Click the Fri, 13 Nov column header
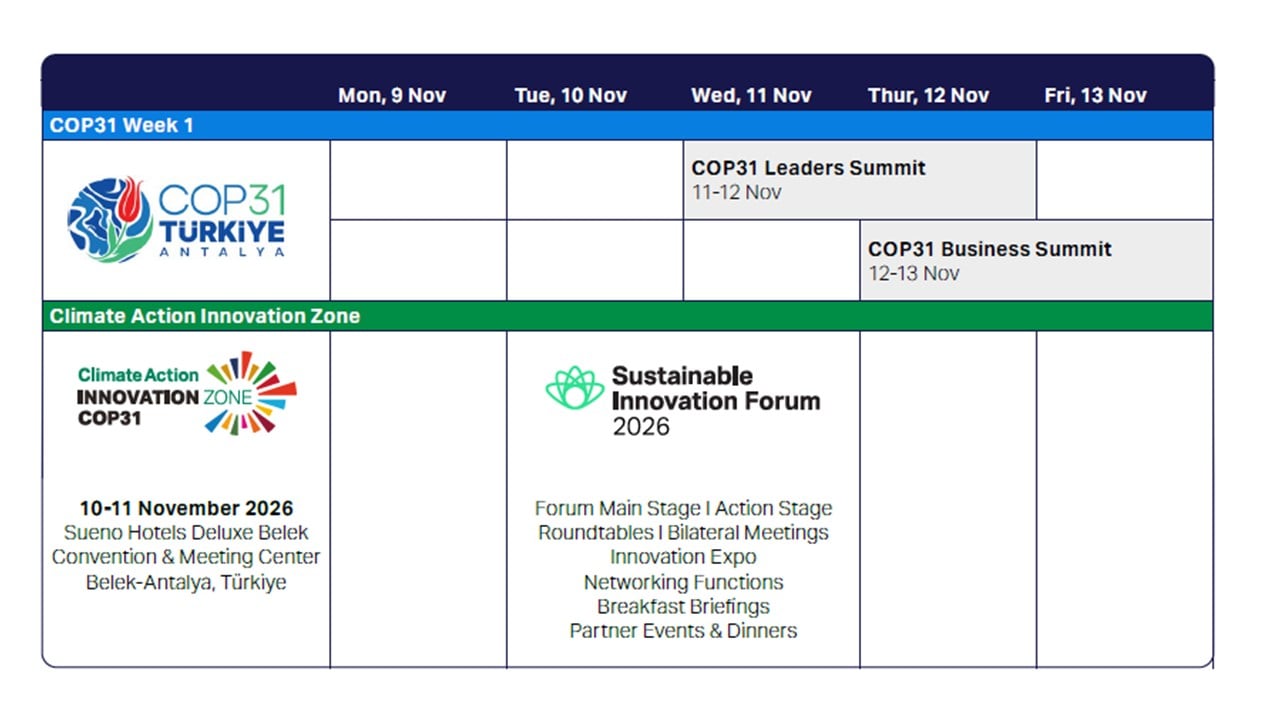 1095,96
